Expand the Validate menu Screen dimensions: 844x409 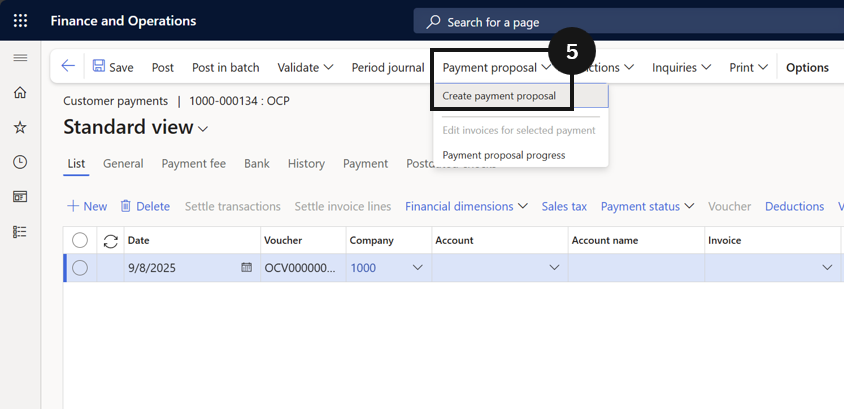pyautogui.click(x=305, y=67)
